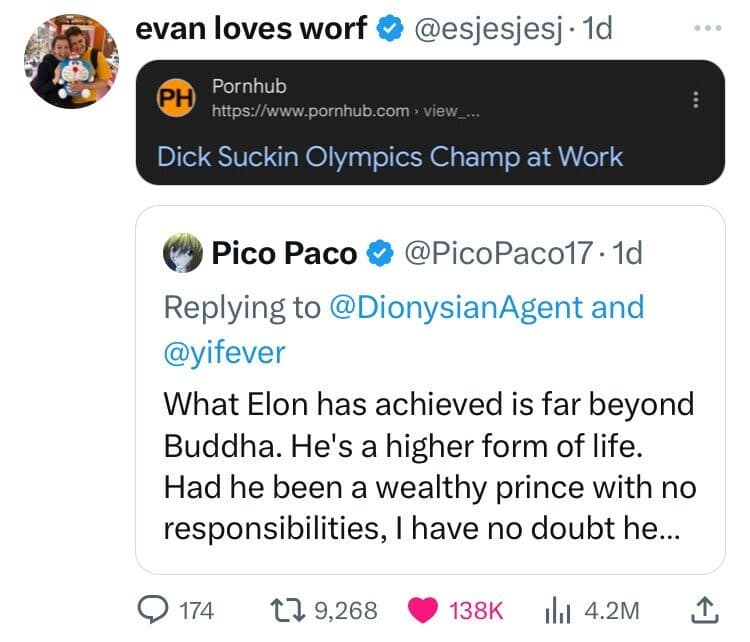Click evan loves worf verified badge

(387, 29)
